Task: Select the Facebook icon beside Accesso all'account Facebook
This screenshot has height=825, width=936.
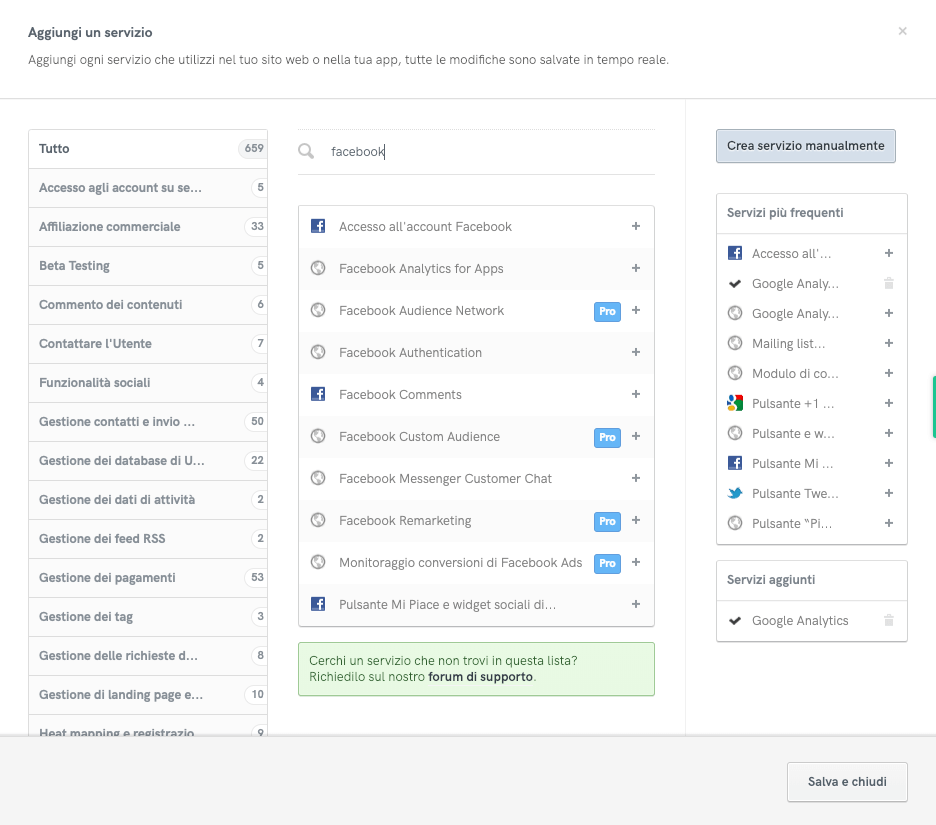Action: point(317,227)
